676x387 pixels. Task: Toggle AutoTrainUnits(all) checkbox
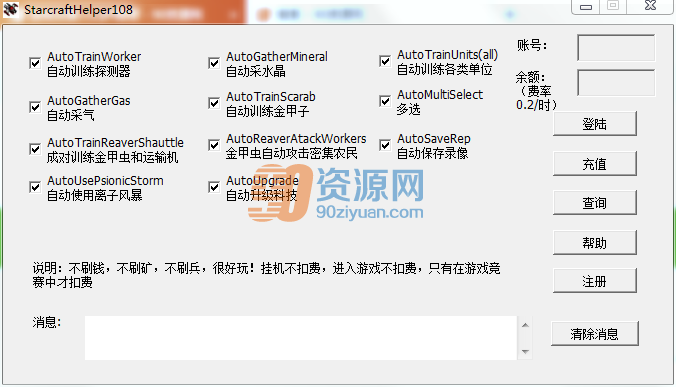point(385,61)
